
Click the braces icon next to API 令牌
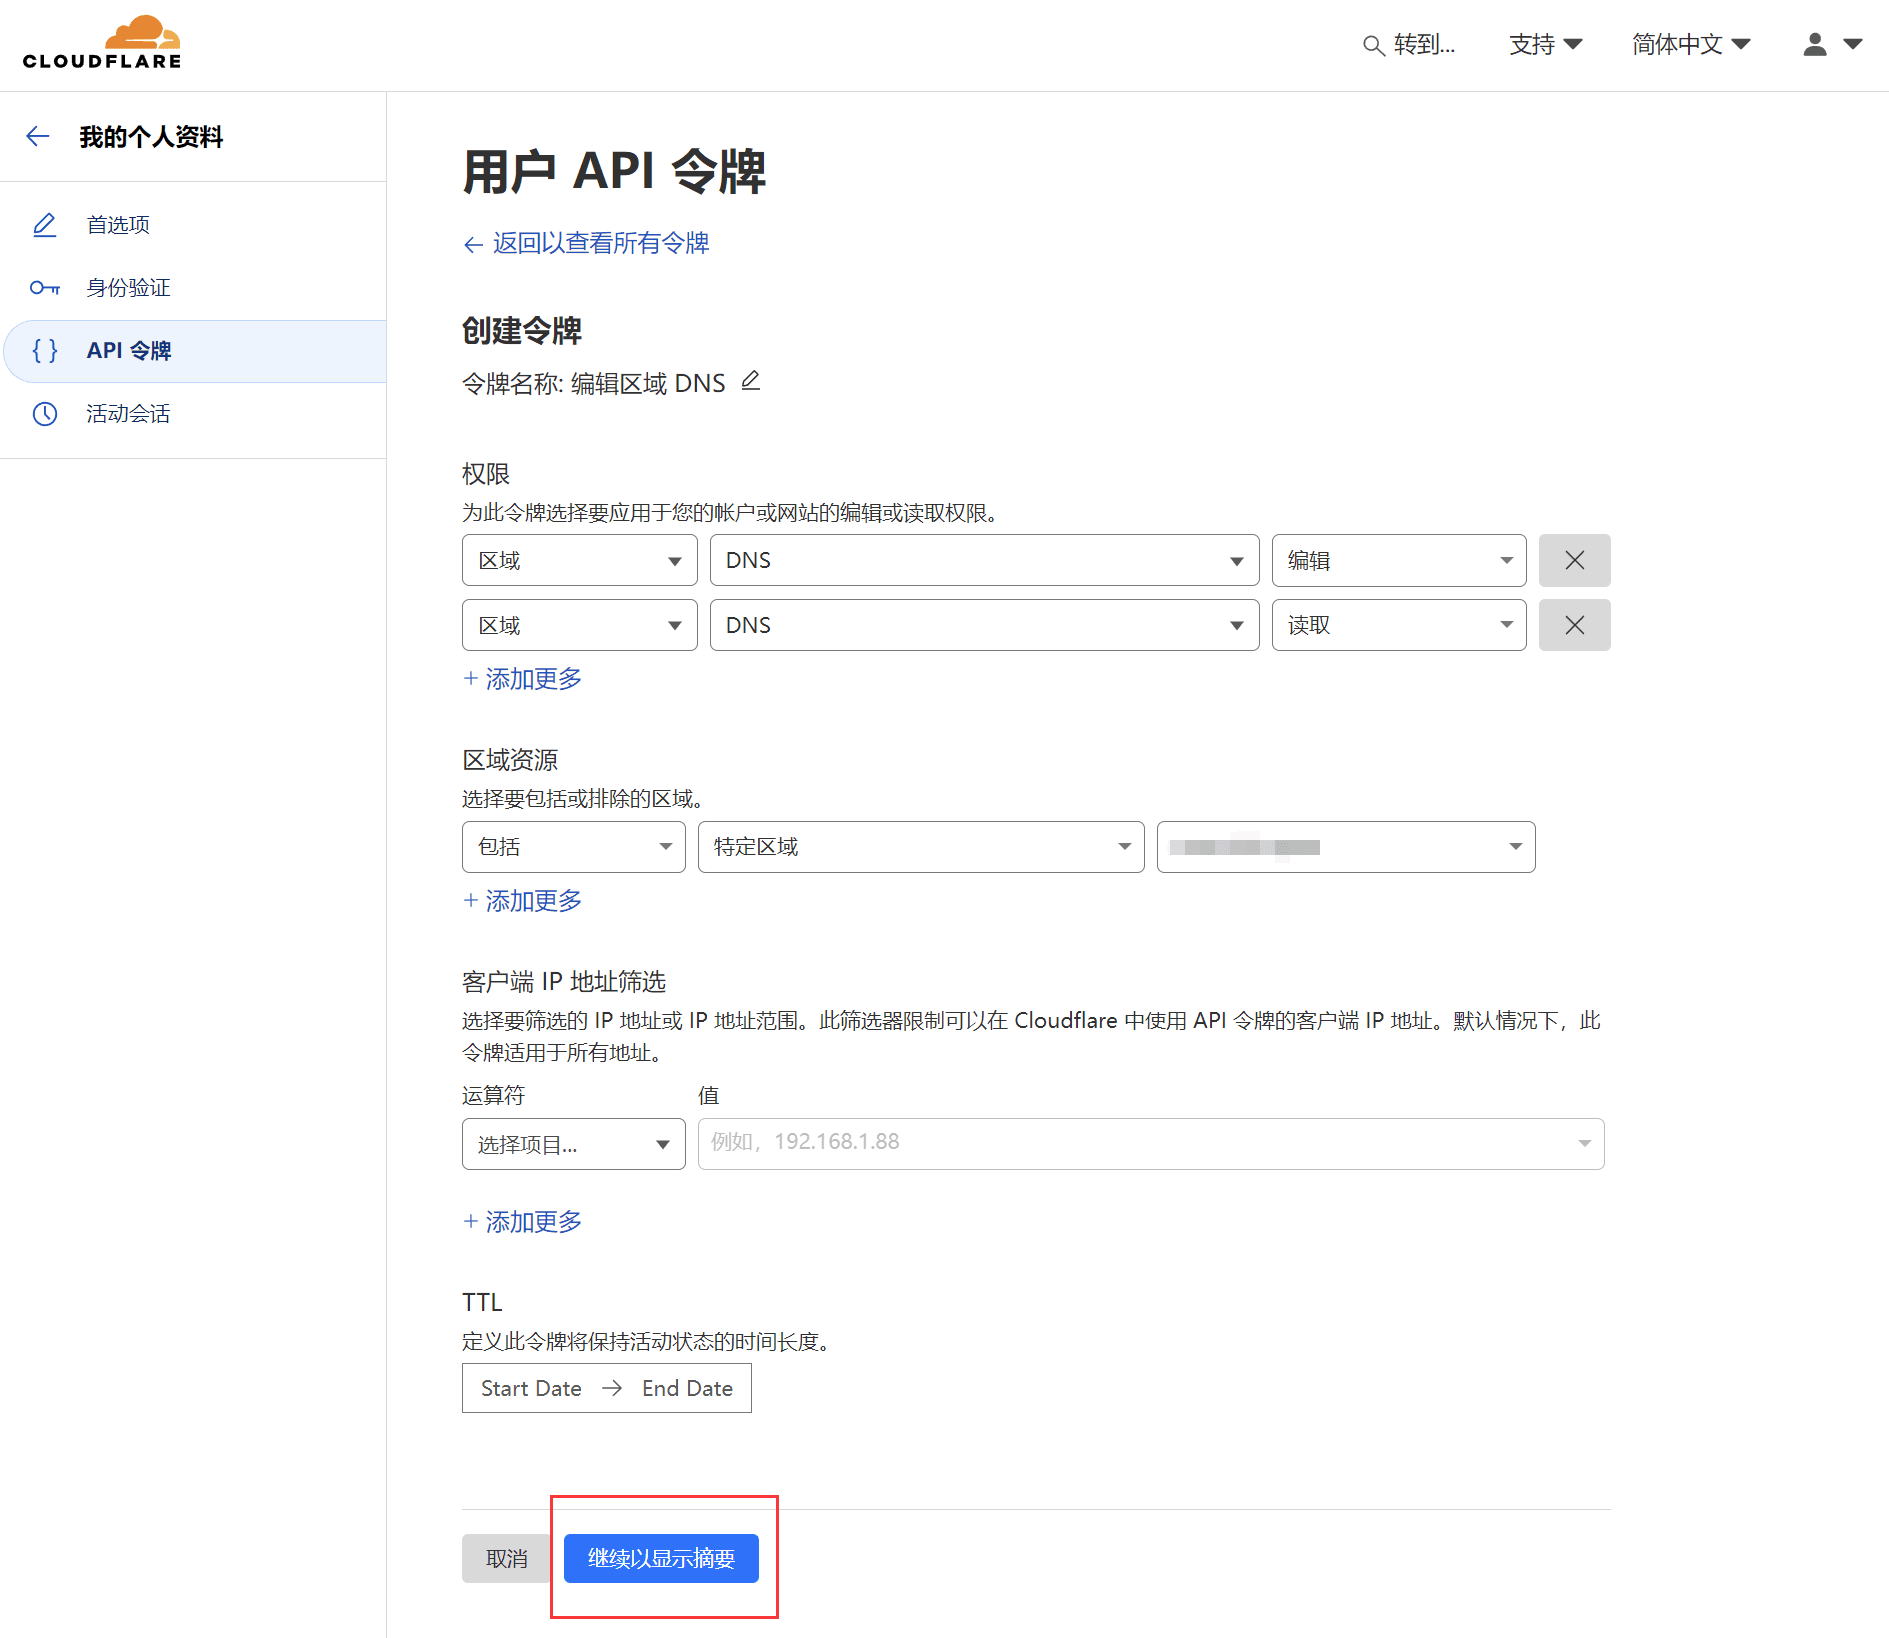[45, 351]
